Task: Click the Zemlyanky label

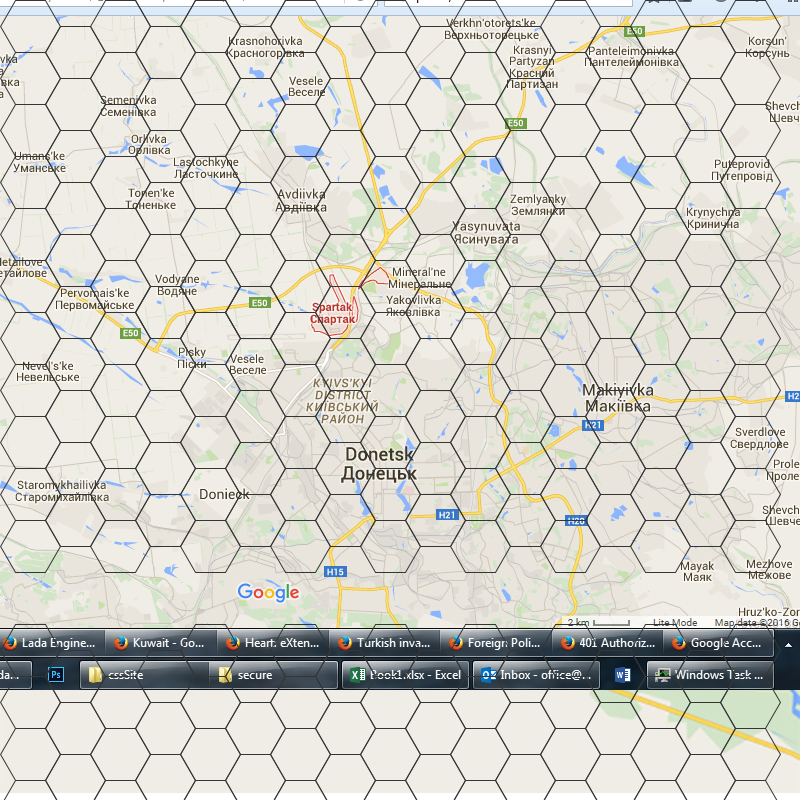Action: coord(538,205)
